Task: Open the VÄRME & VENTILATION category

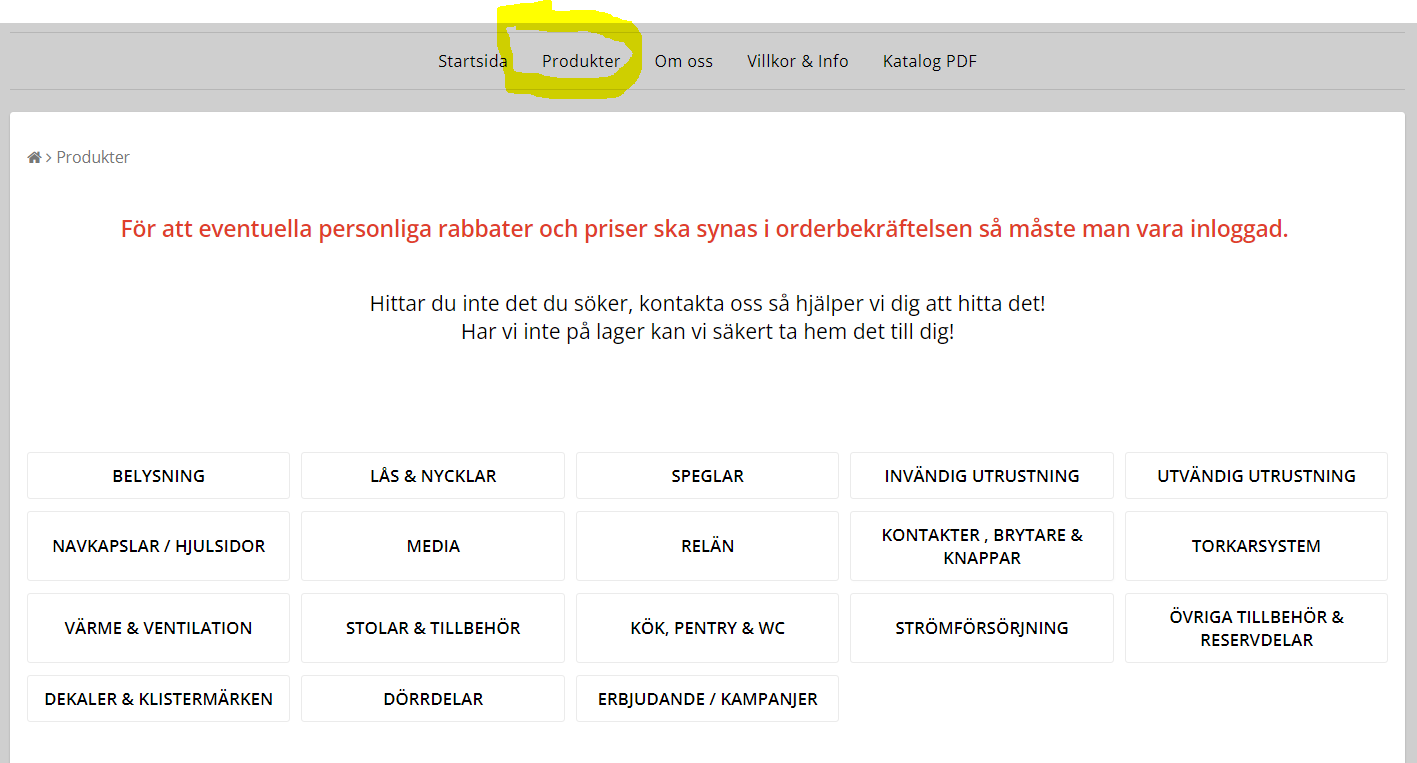Action: 158,628
